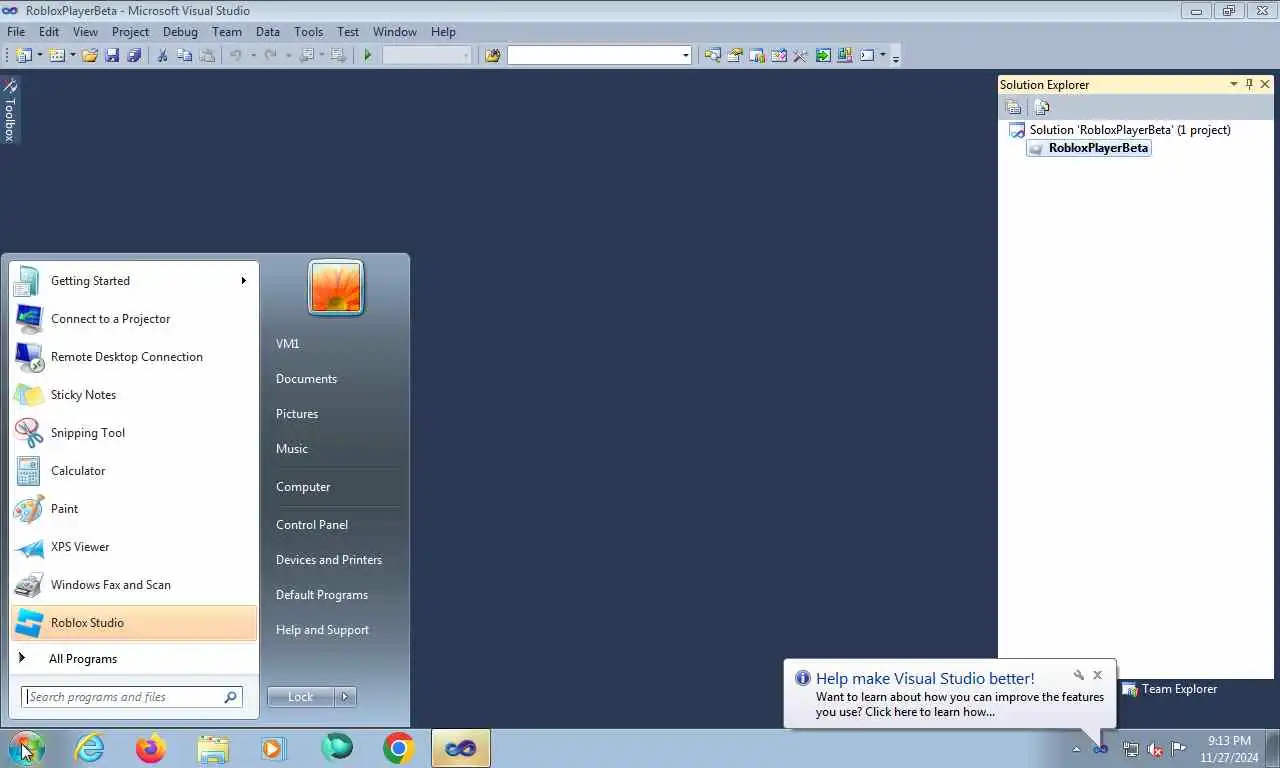The height and width of the screenshot is (768, 1280).
Task: Open the Solution Explorer window position dropdown
Action: [1233, 85]
